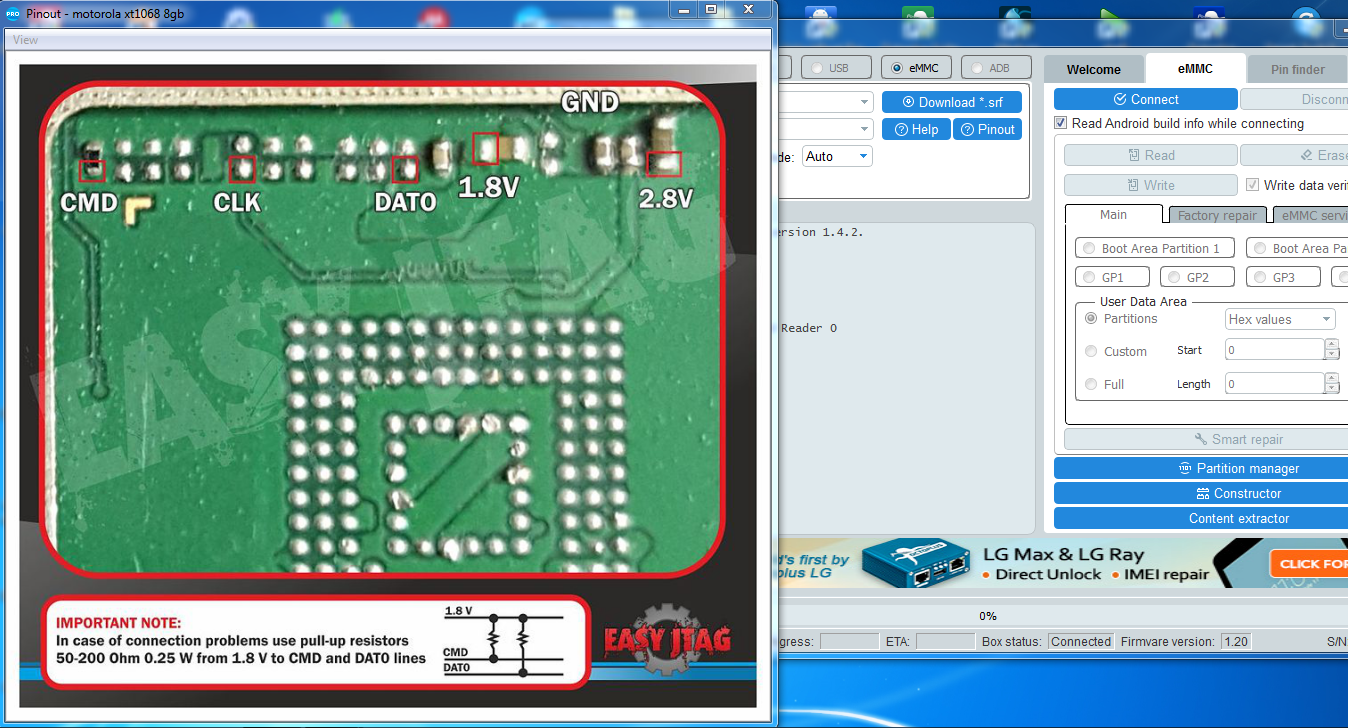Open Content extractor
This screenshot has width=1348, height=728.
coord(1201,518)
